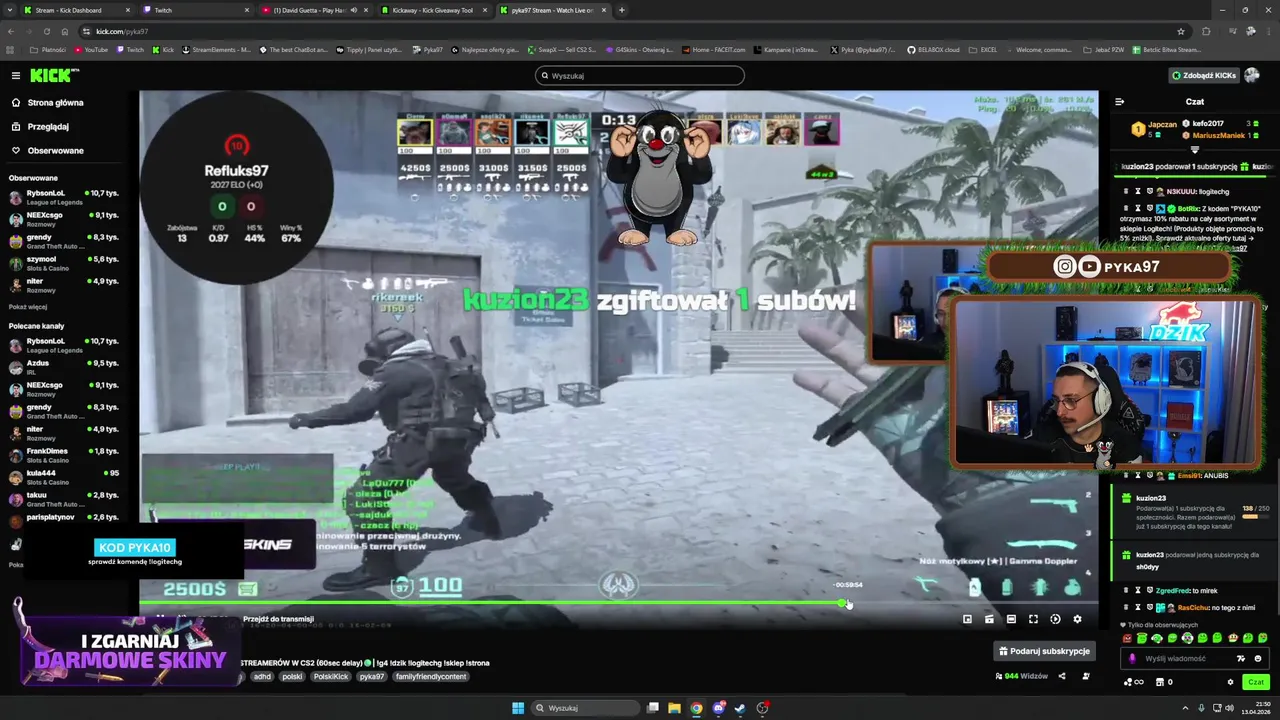Open the video player settings gear
This screenshot has height=720, width=1280.
pyautogui.click(x=1077, y=619)
